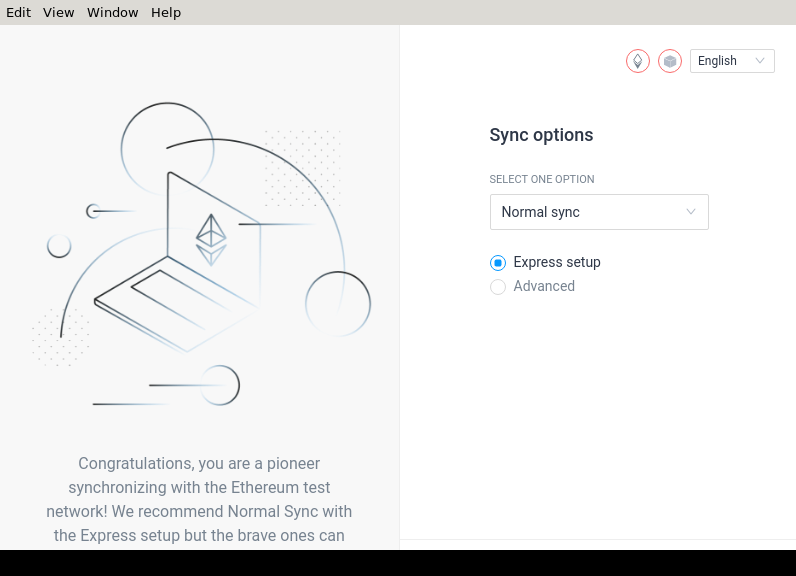
Task: Click the SELECT ONE OPTION label
Action: click(542, 179)
